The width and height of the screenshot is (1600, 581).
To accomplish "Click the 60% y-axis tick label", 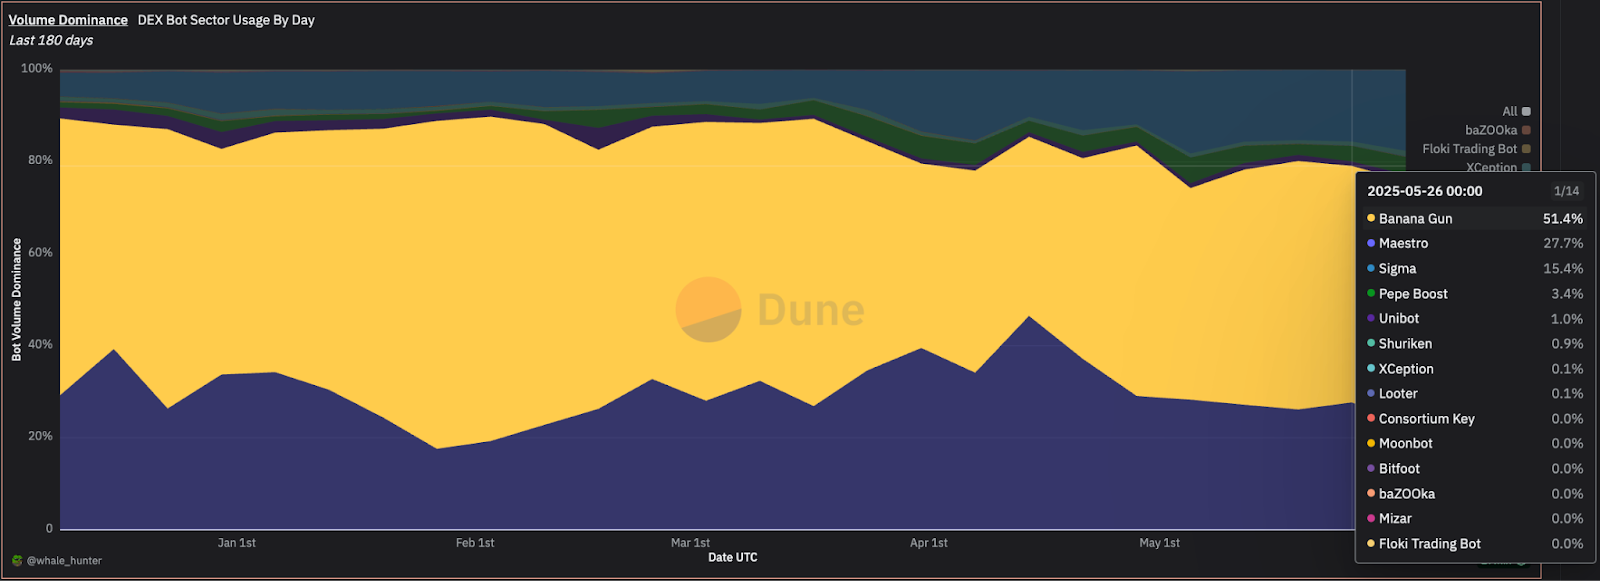I will click(x=40, y=252).
